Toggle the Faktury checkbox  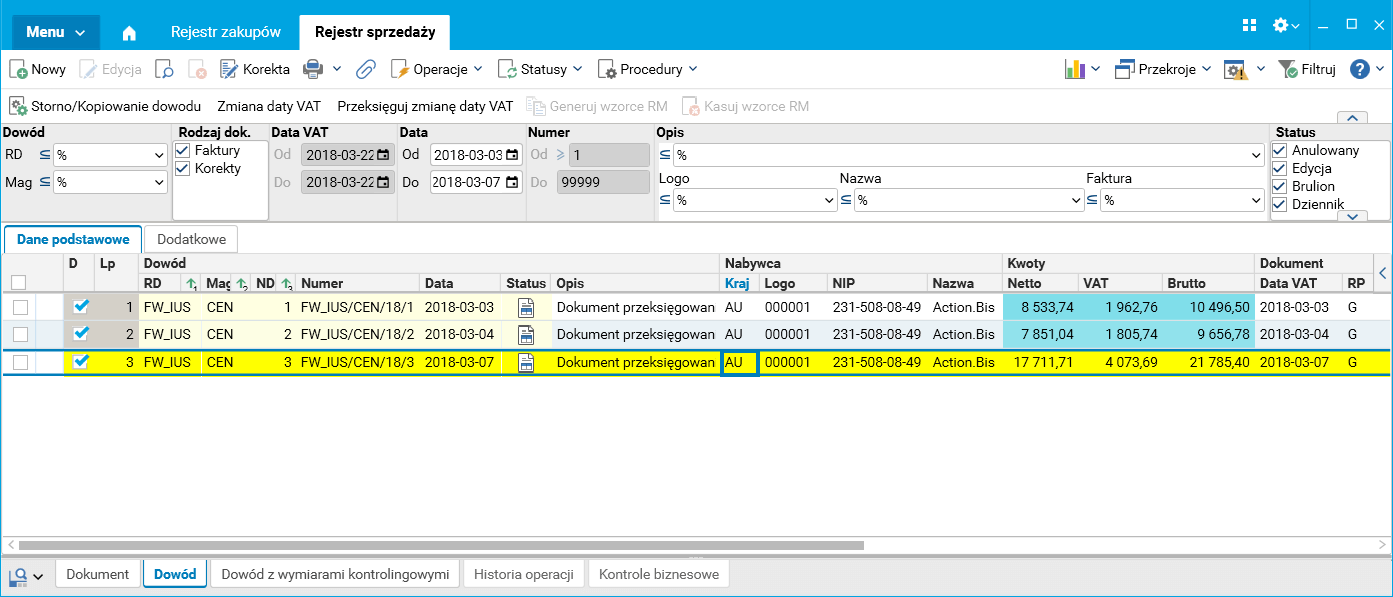(x=182, y=150)
